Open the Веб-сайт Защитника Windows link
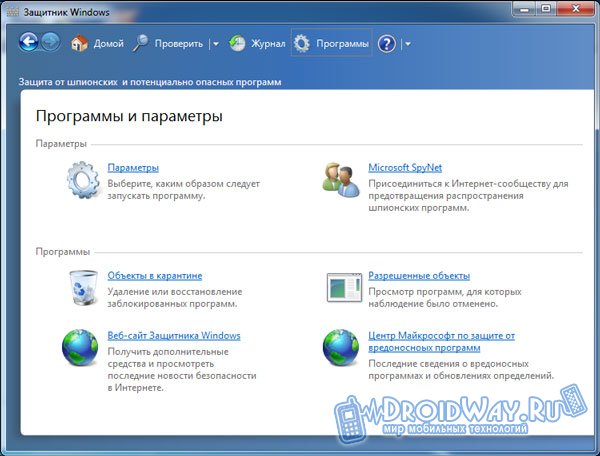This screenshot has width=600, height=456. pyautogui.click(x=174, y=335)
